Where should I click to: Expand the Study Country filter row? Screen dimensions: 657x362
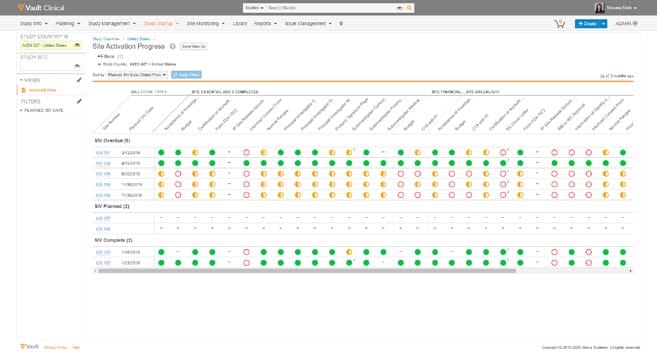pos(99,64)
